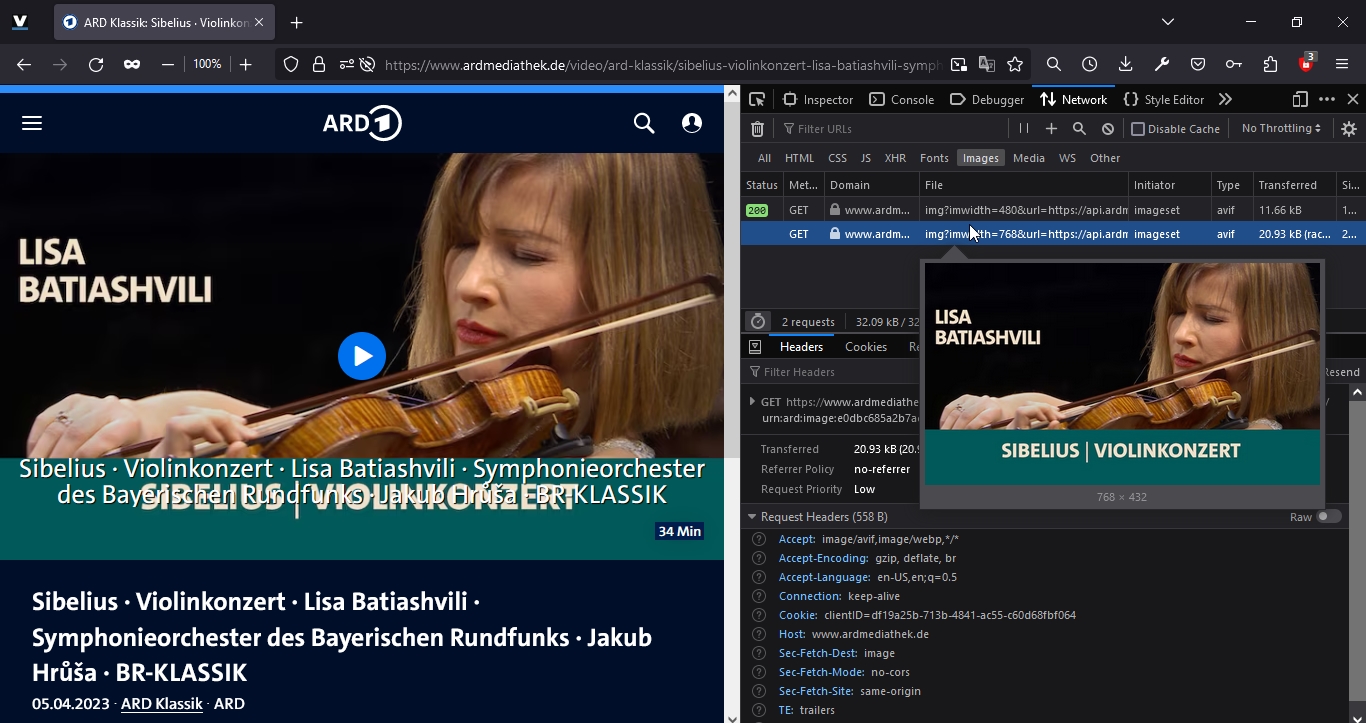This screenshot has height=723, width=1366.
Task: Toggle Raw request headers switch
Action: coord(1328,517)
